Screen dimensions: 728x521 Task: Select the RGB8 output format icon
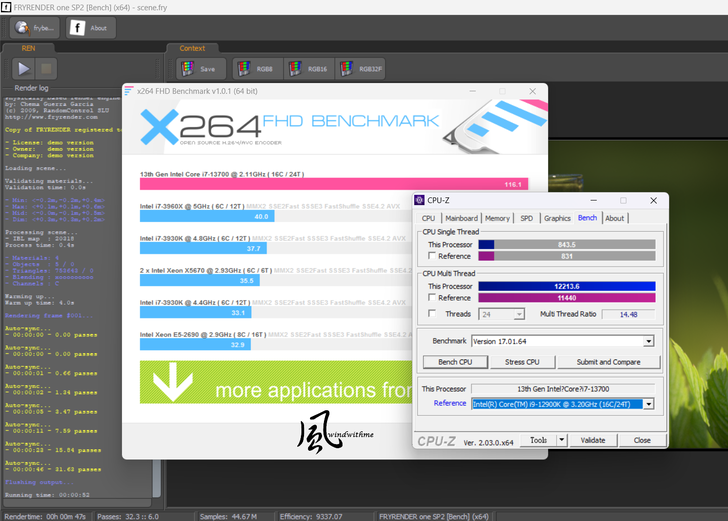coord(256,69)
